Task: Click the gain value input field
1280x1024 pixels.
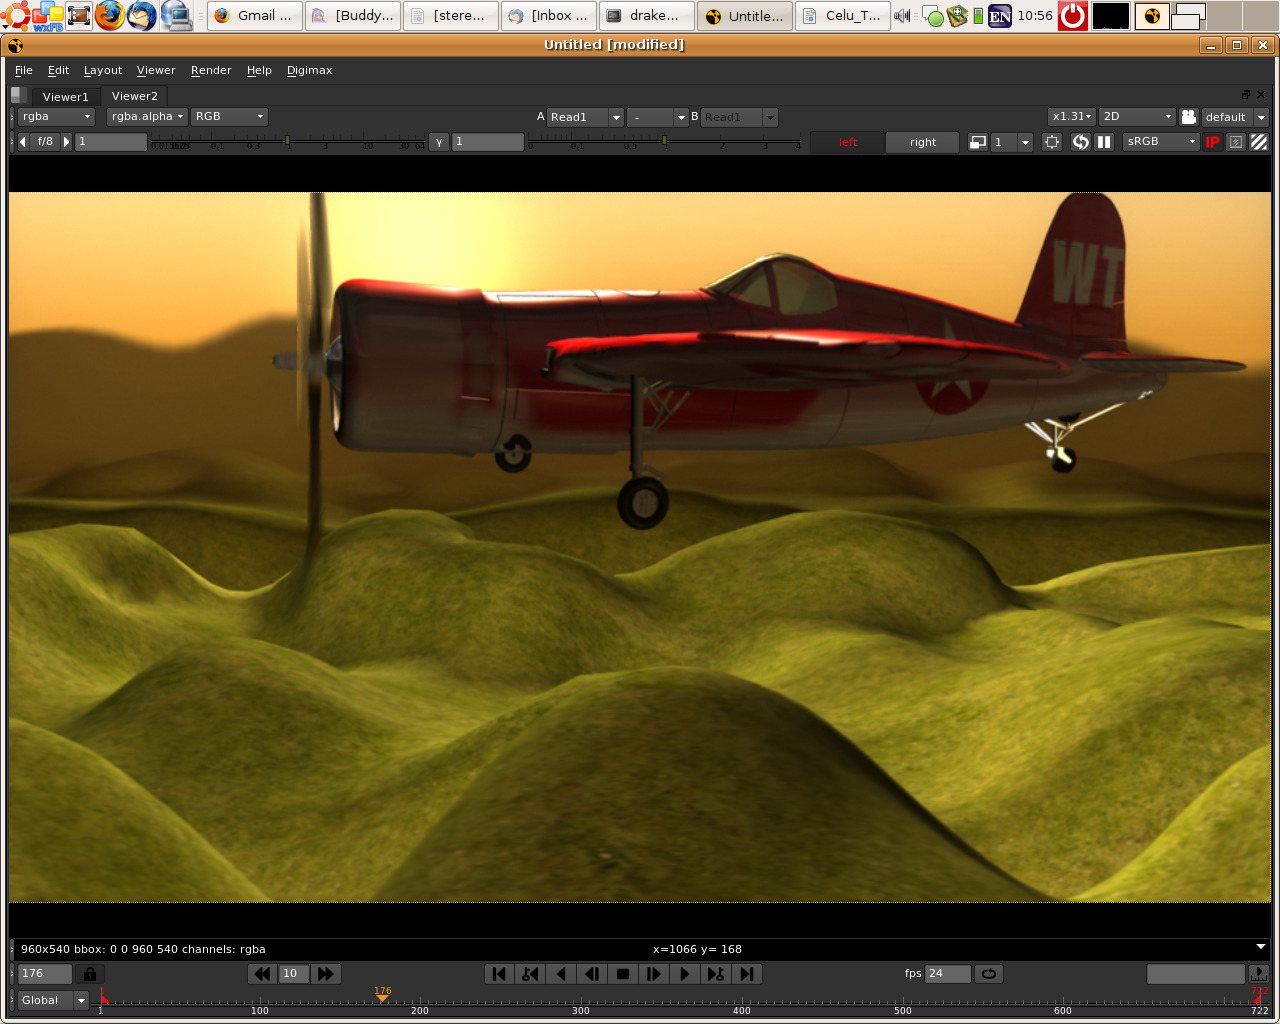Action: [111, 142]
